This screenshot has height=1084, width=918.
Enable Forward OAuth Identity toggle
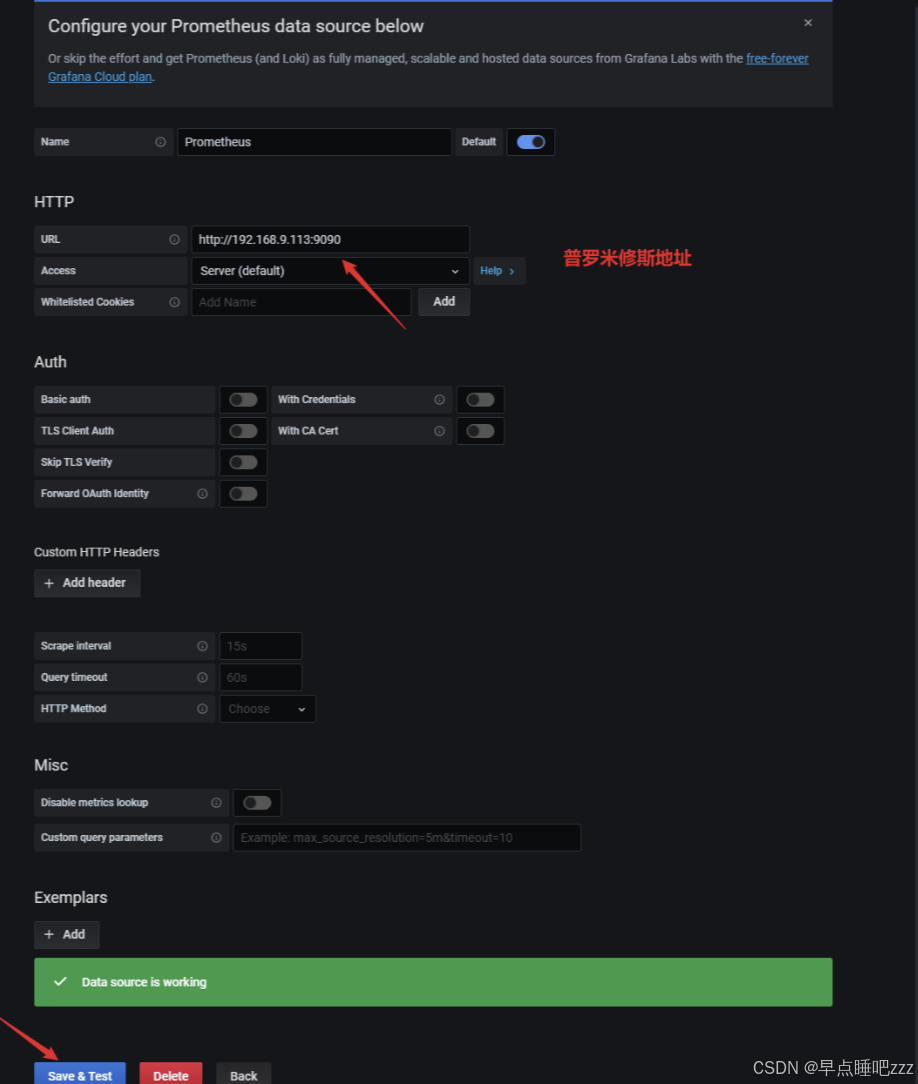click(x=243, y=494)
